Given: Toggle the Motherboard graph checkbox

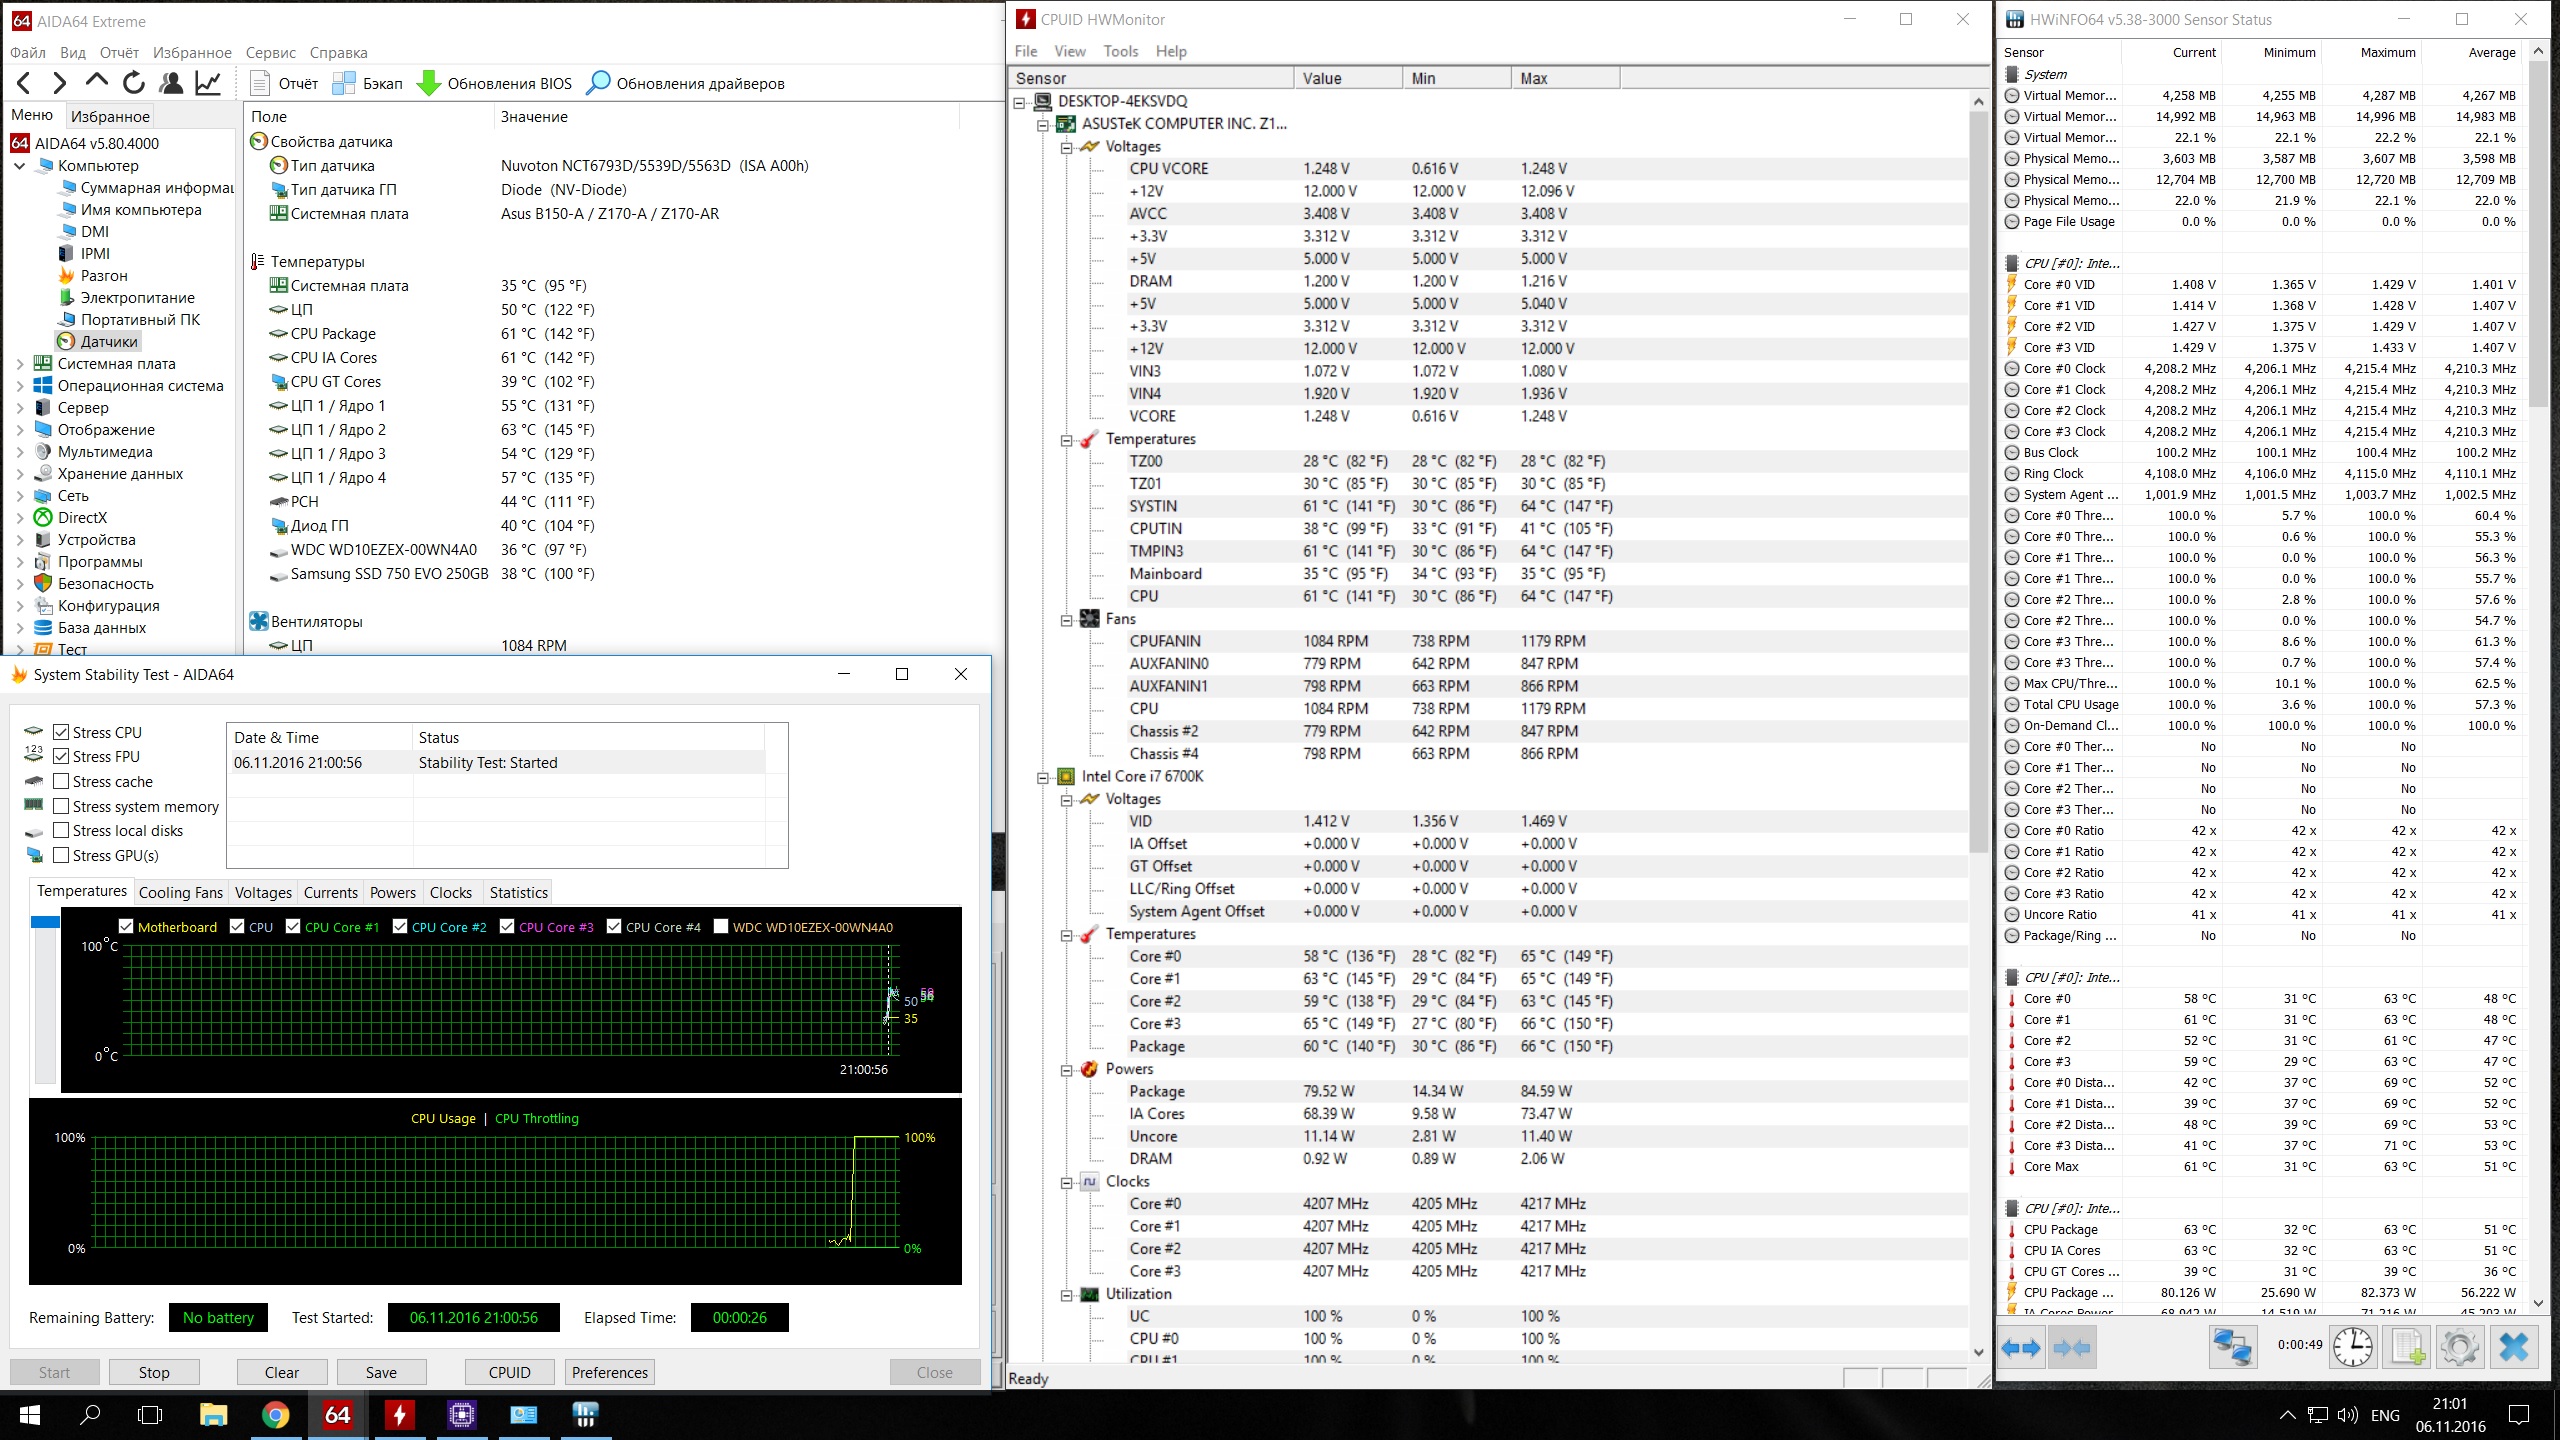Looking at the screenshot, I should click(126, 926).
